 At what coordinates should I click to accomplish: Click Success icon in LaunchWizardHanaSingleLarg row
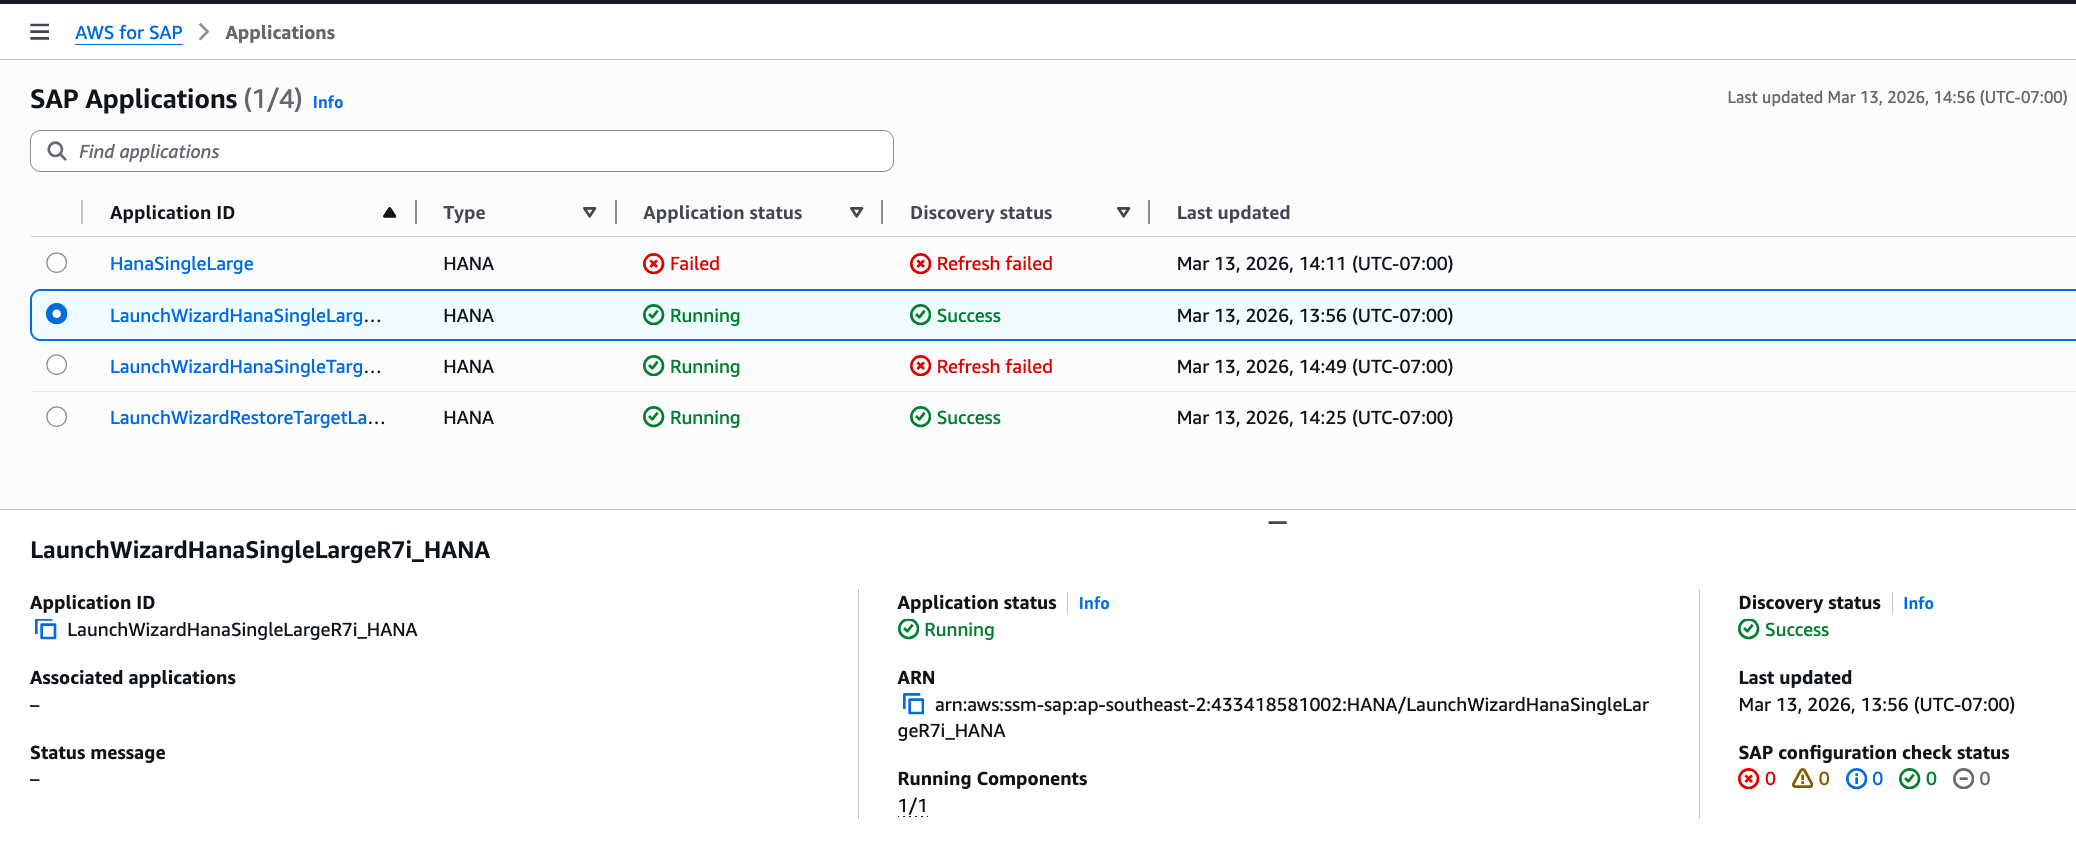(920, 315)
